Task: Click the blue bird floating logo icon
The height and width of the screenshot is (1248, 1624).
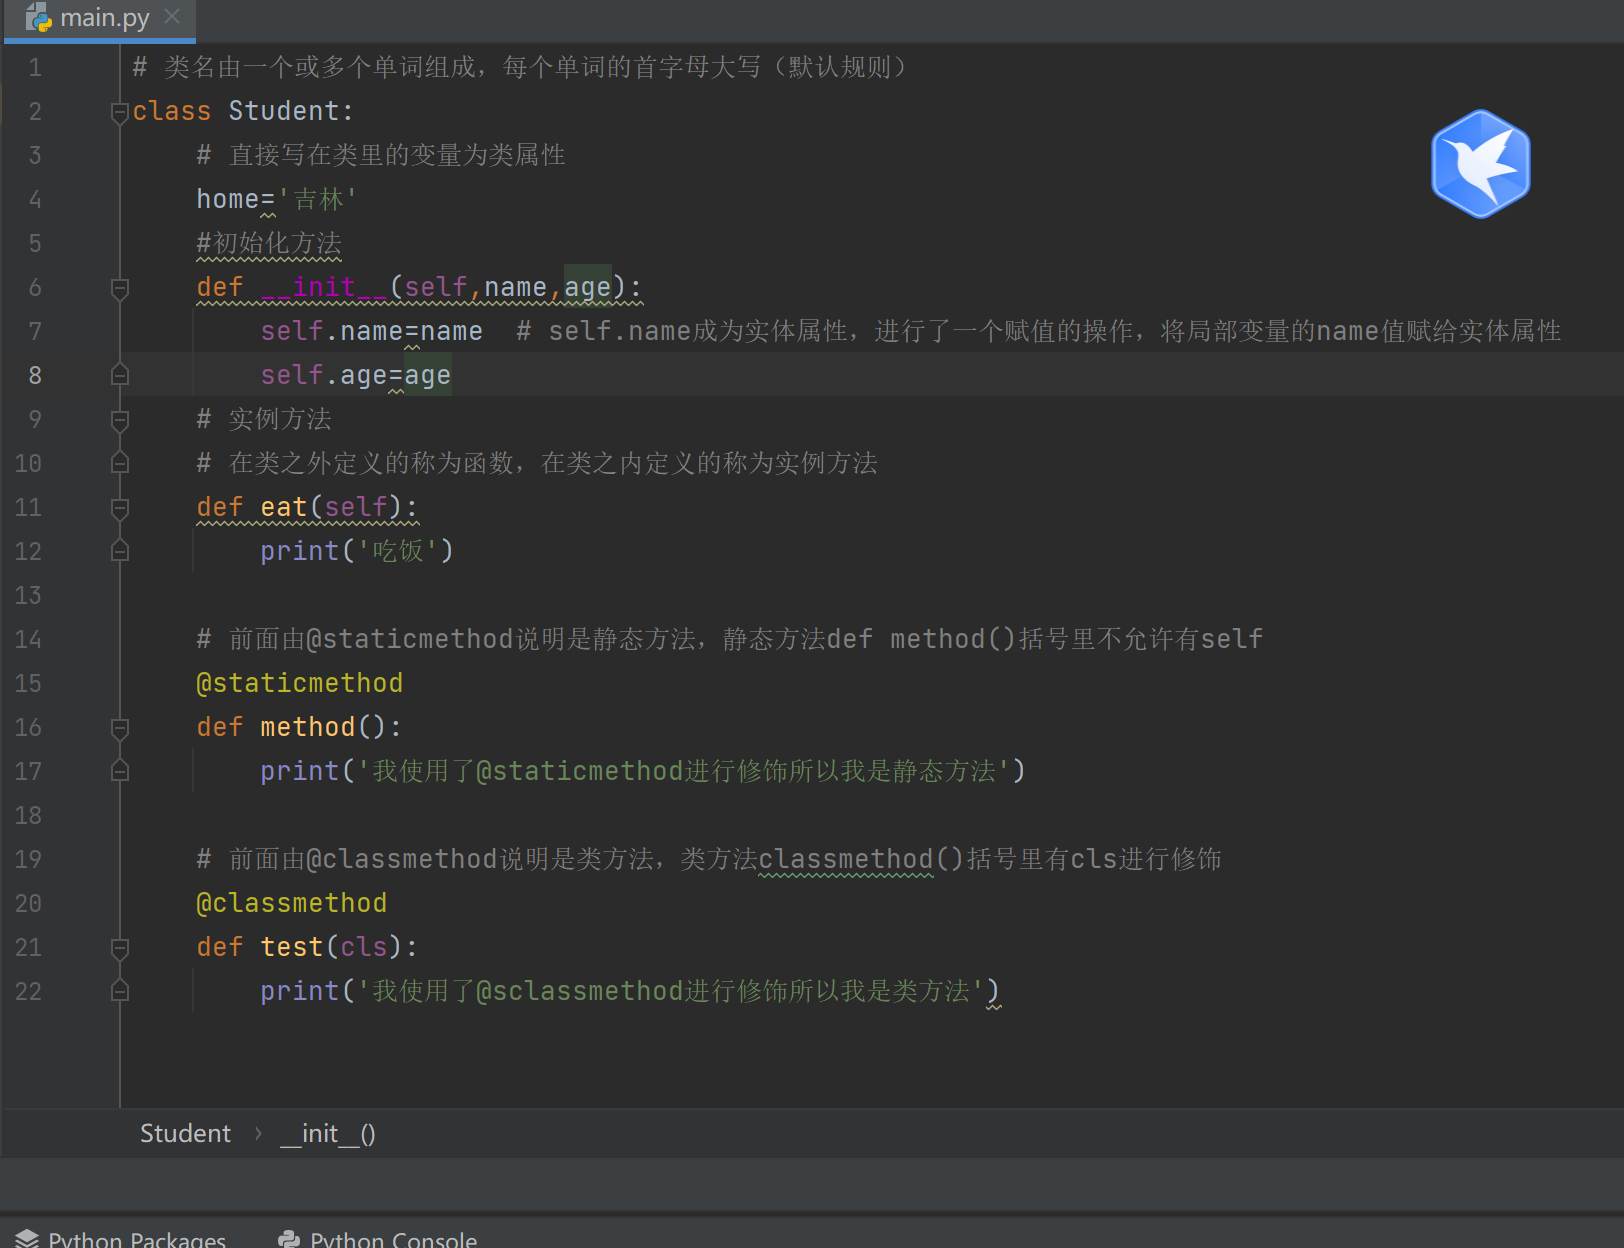Action: tap(1481, 164)
